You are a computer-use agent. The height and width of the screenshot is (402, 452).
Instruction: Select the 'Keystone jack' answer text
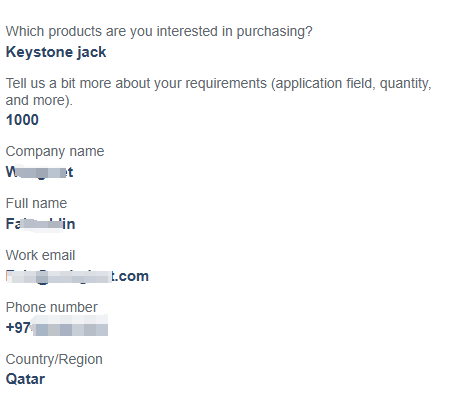pyautogui.click(x=56, y=52)
